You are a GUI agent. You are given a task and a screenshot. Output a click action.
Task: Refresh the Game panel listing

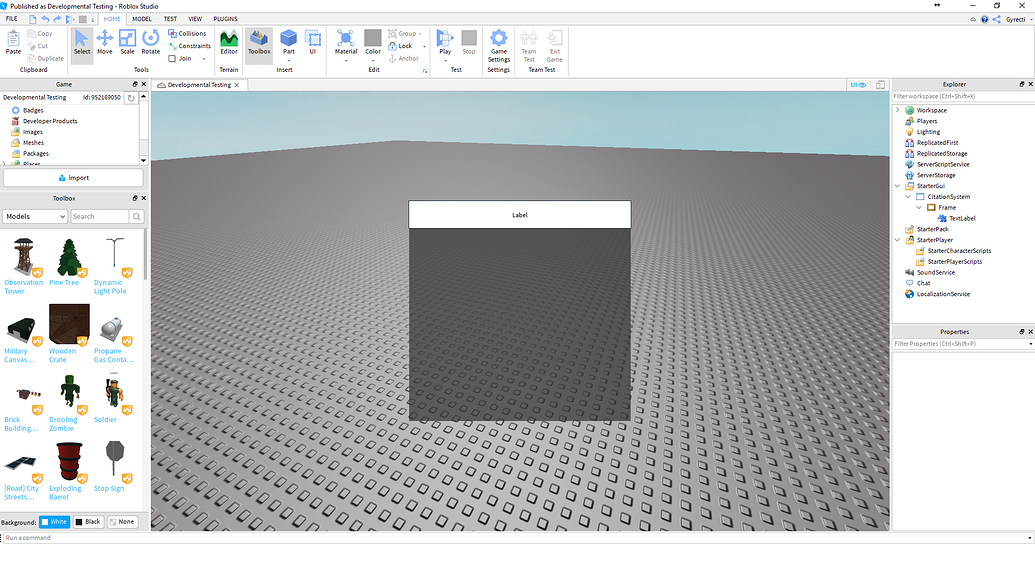pyautogui.click(x=131, y=98)
